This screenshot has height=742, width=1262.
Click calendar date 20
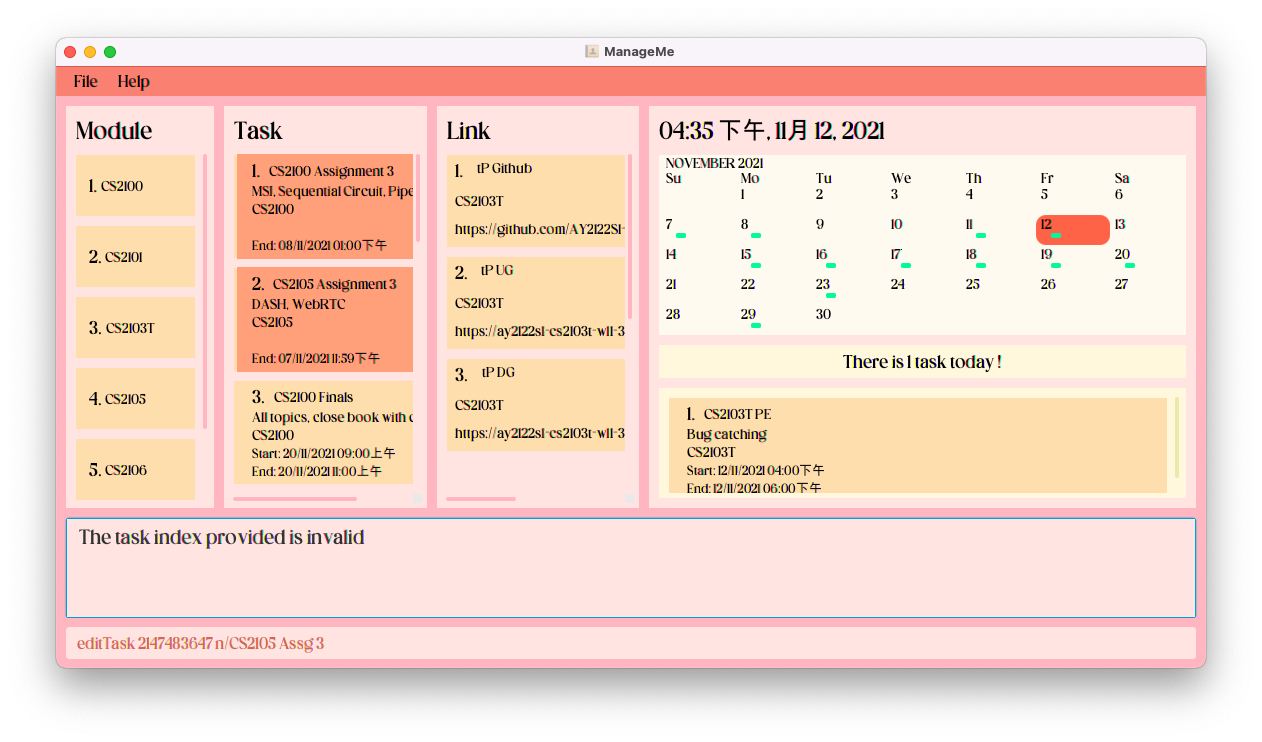pyautogui.click(x=1122, y=254)
